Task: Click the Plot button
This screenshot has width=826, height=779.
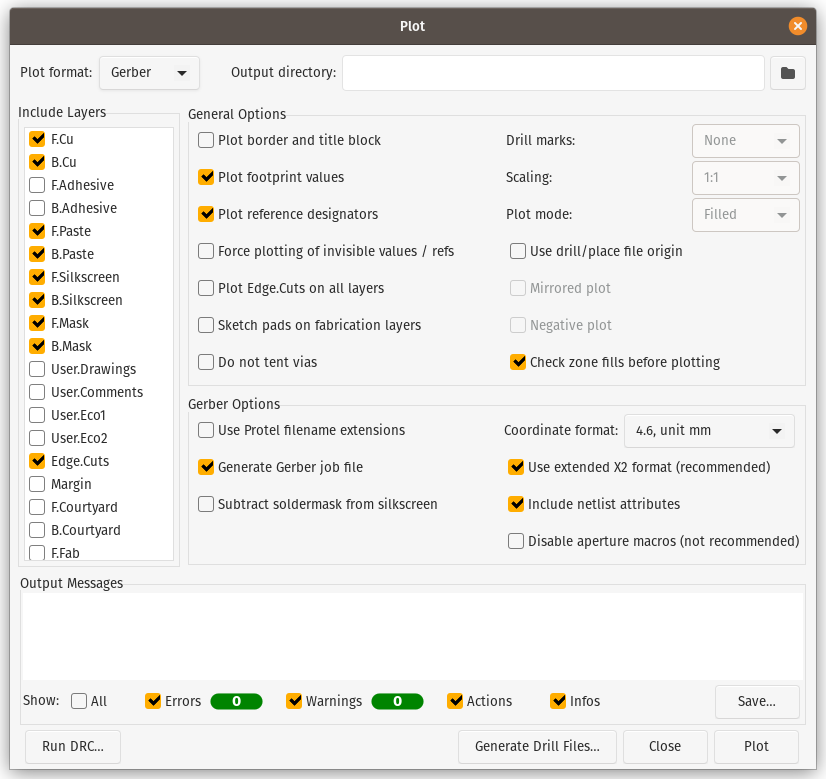Action: 756,747
